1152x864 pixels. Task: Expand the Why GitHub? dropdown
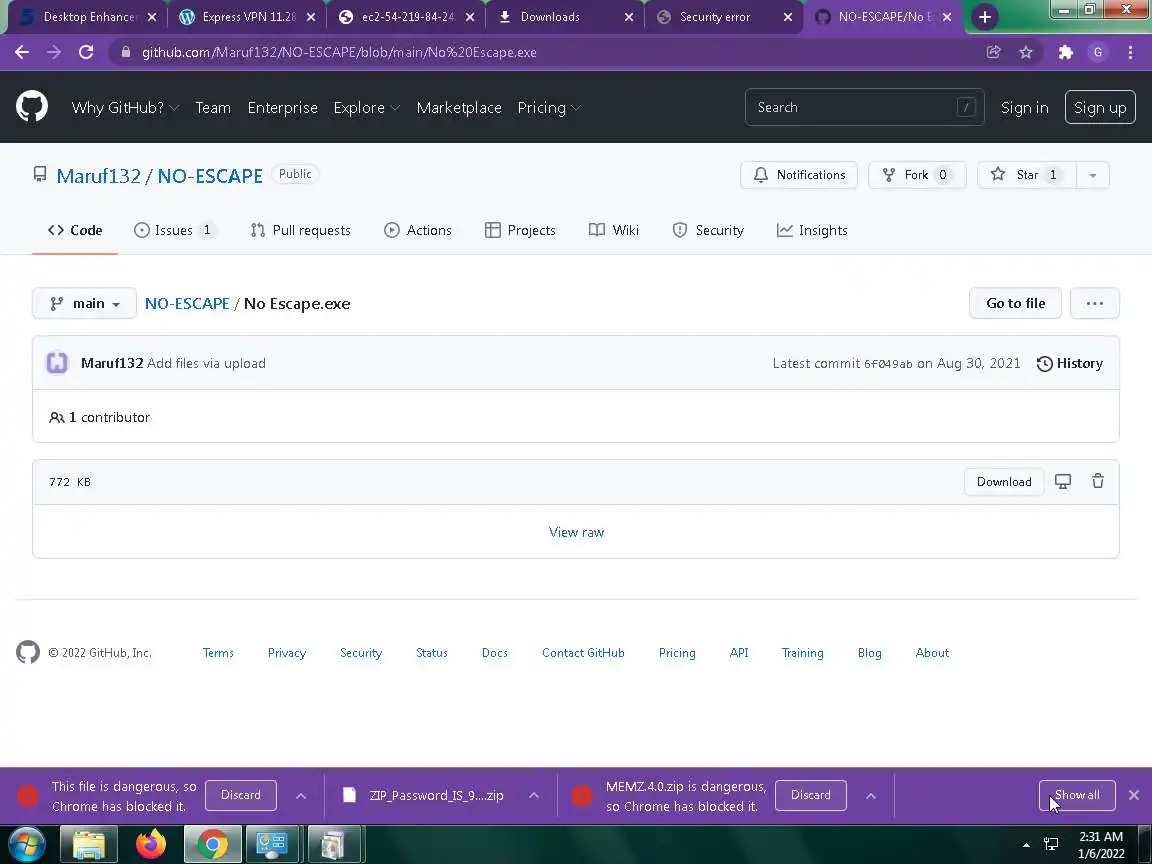(126, 107)
